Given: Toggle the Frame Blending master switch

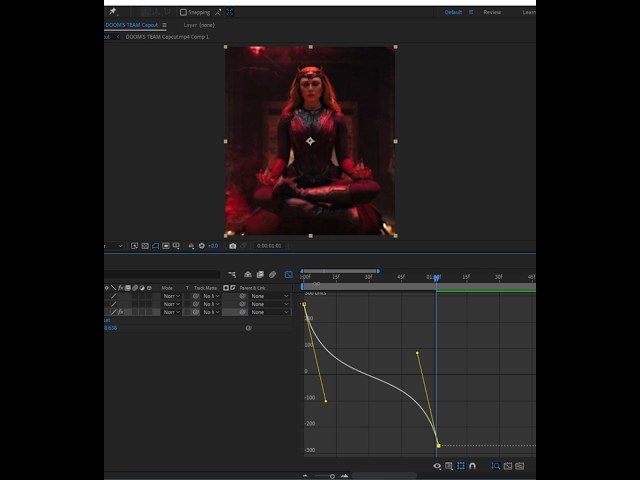Looking at the screenshot, I should [x=260, y=274].
